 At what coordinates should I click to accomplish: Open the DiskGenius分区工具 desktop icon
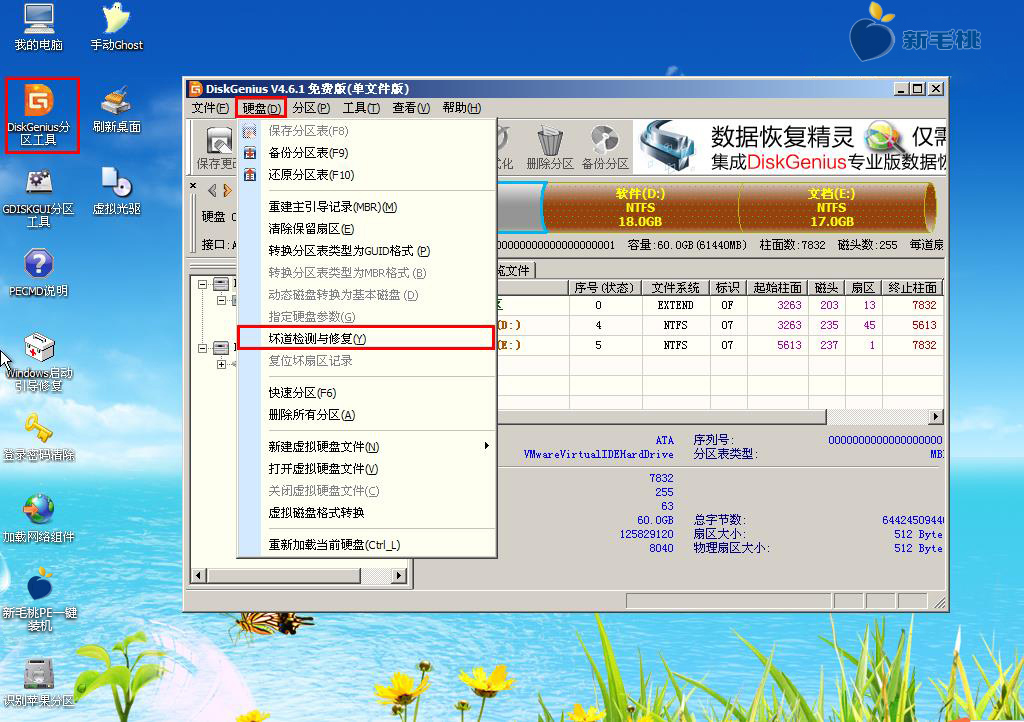coord(39,116)
